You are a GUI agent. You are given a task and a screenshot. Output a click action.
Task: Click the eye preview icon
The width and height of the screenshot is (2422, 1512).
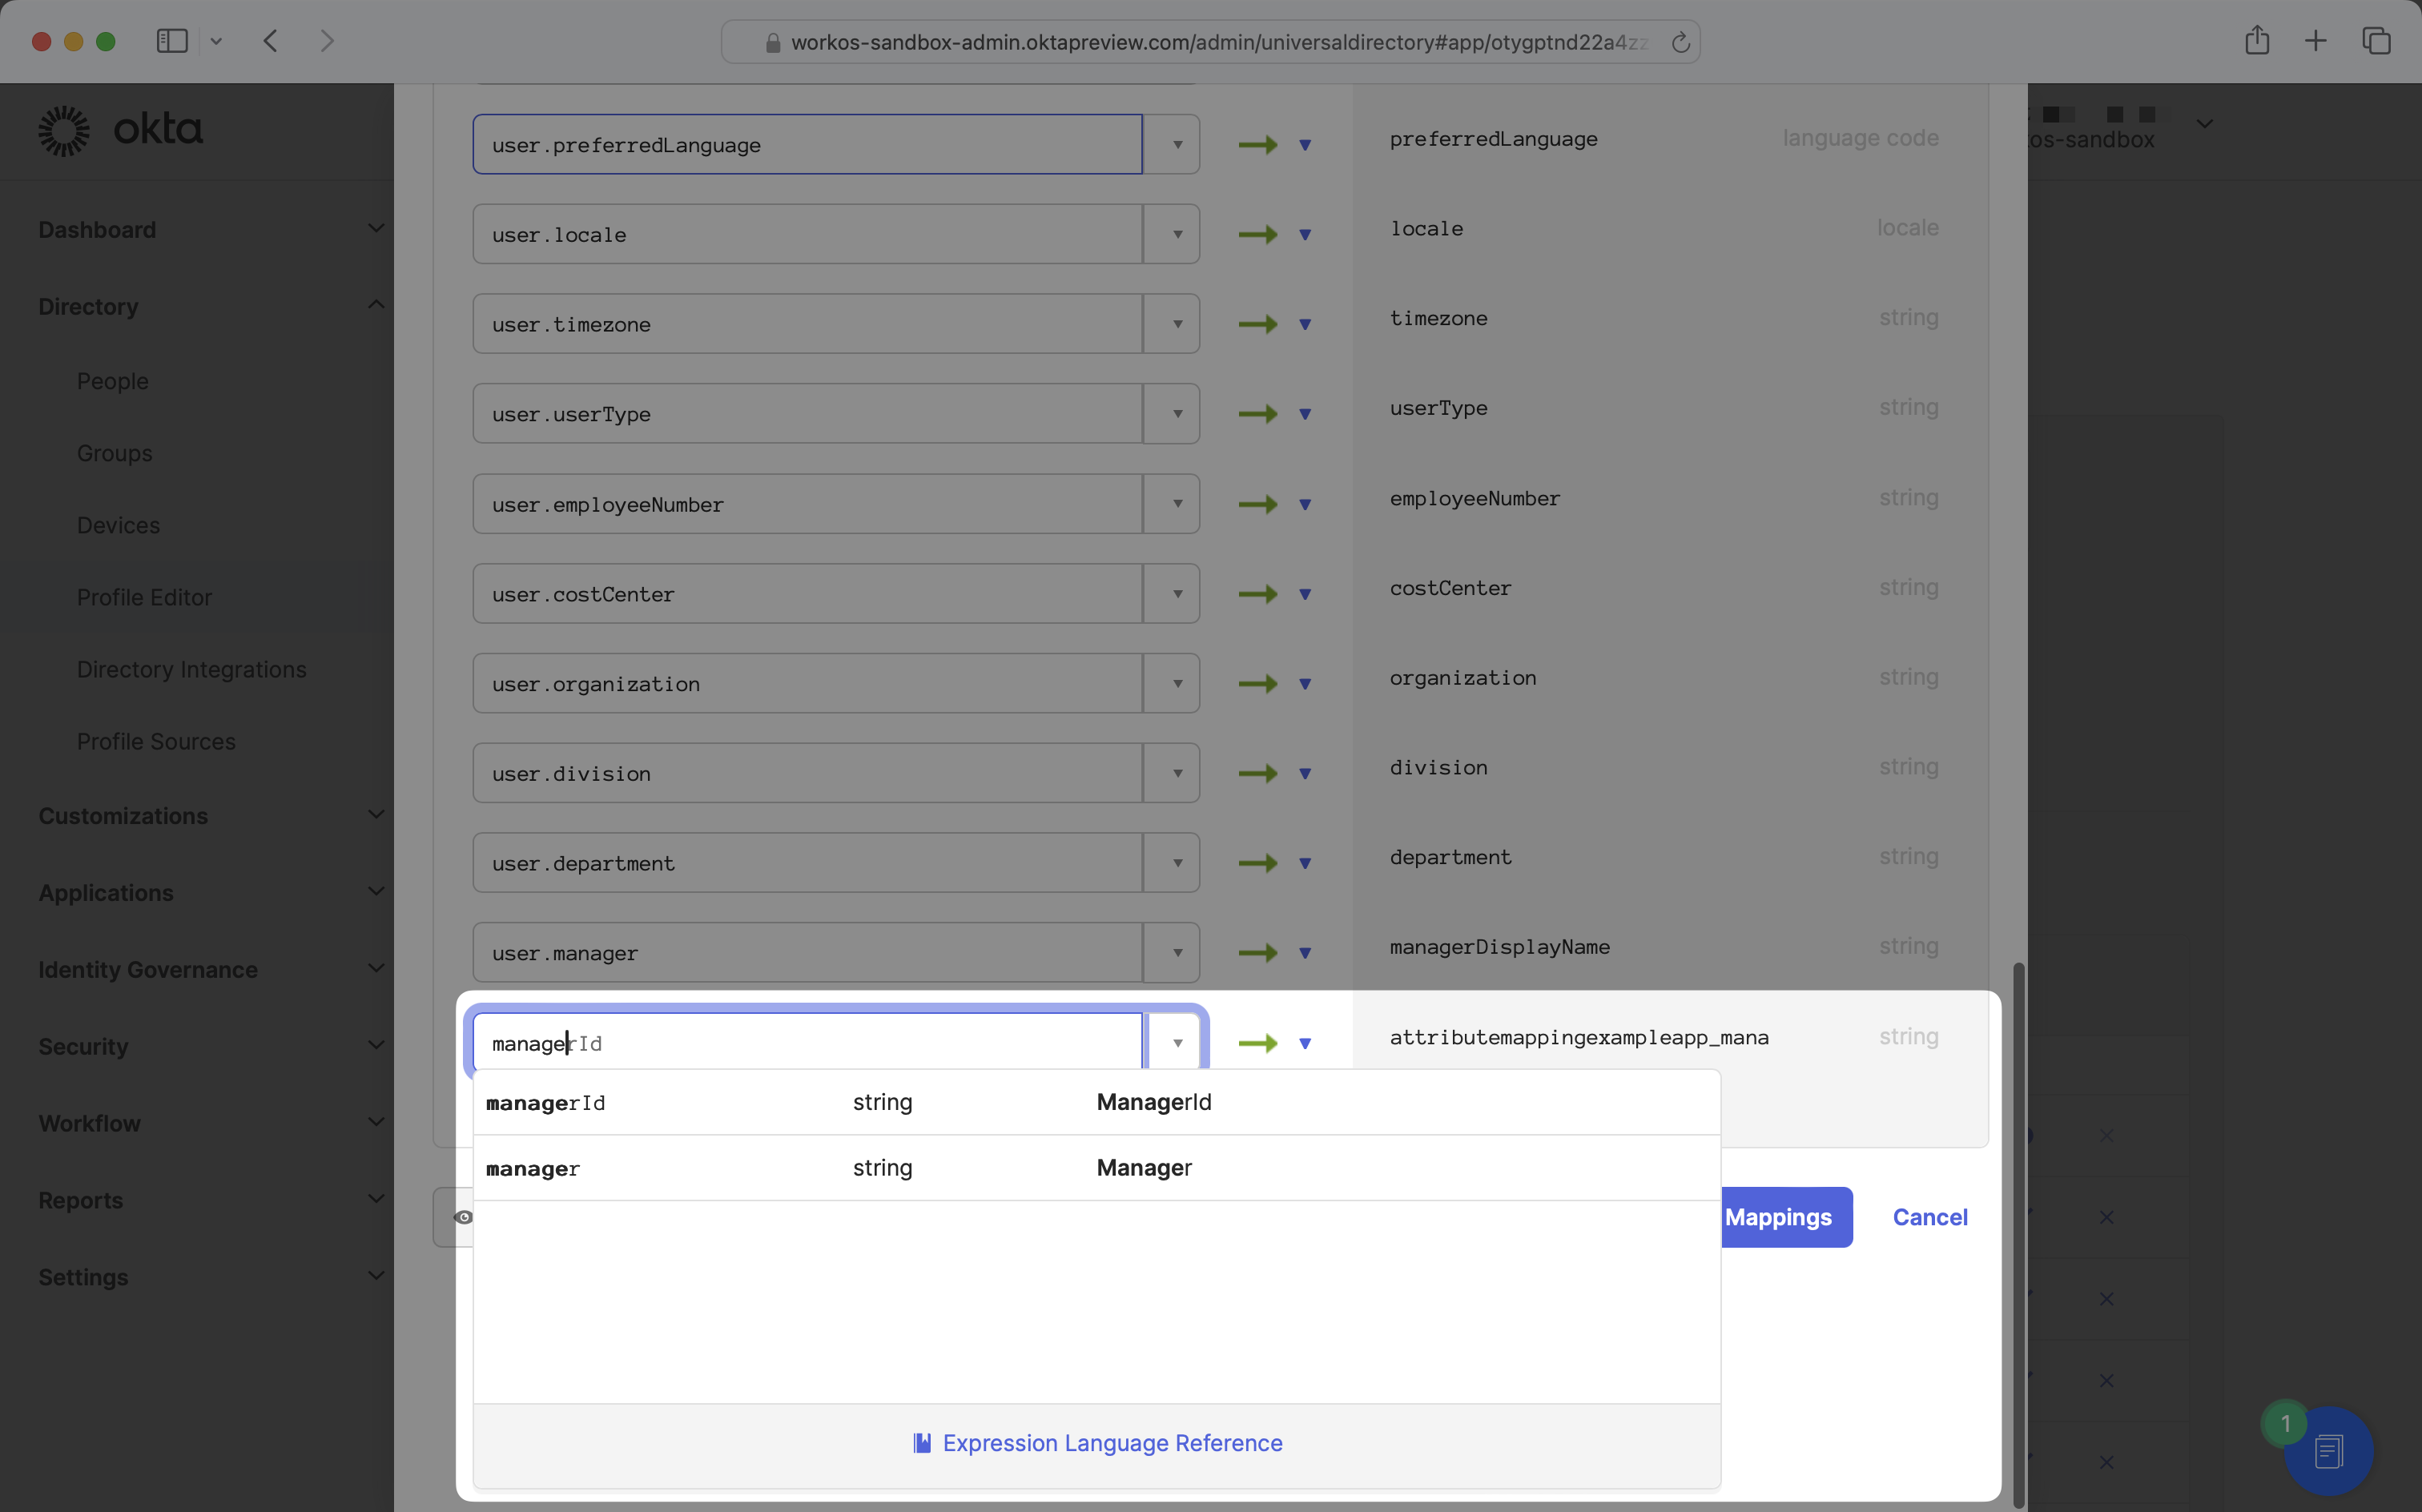(x=463, y=1217)
